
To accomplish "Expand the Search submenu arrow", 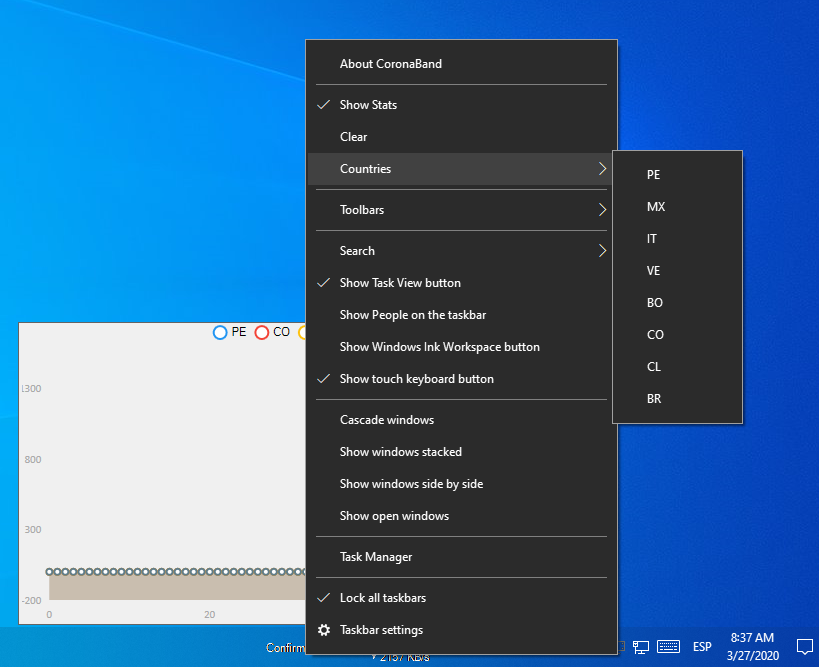I will [x=602, y=251].
